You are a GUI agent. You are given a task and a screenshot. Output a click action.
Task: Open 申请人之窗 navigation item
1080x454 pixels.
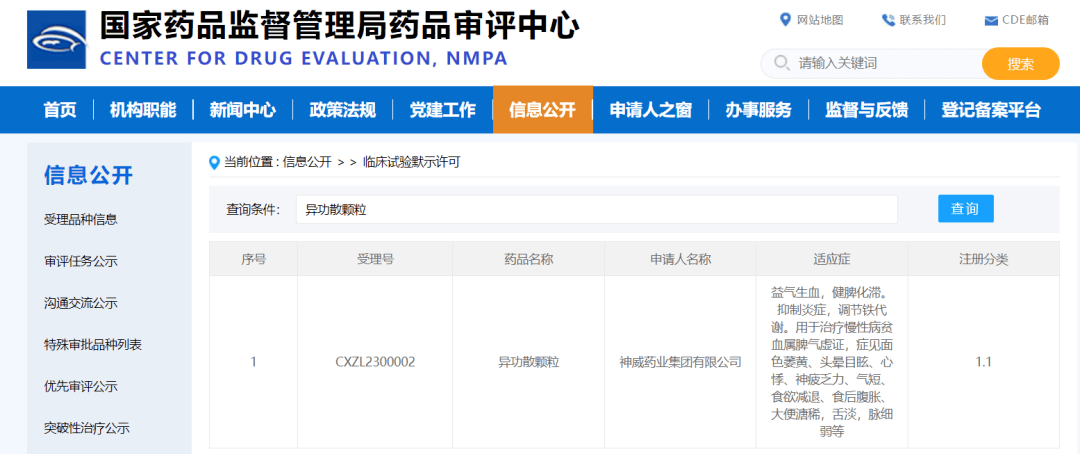coord(650,110)
